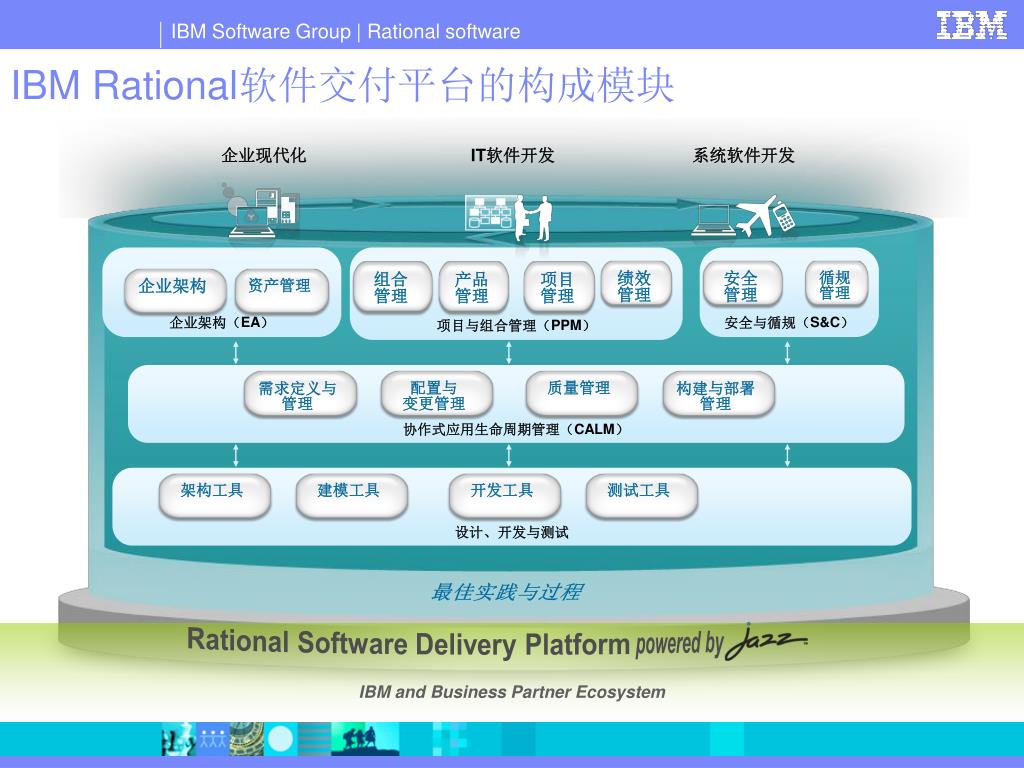Click the footer mountain climbers thumbnail

365,739
